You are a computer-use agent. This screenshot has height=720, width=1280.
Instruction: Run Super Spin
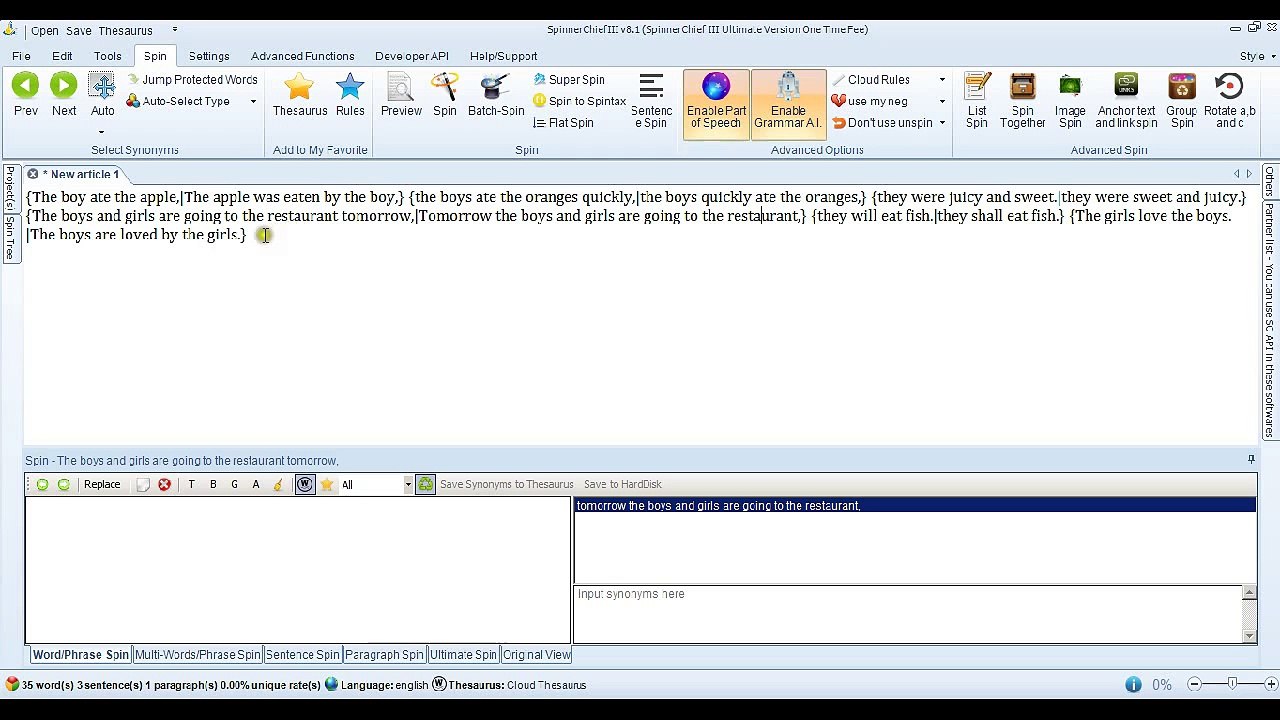pyautogui.click(x=569, y=79)
